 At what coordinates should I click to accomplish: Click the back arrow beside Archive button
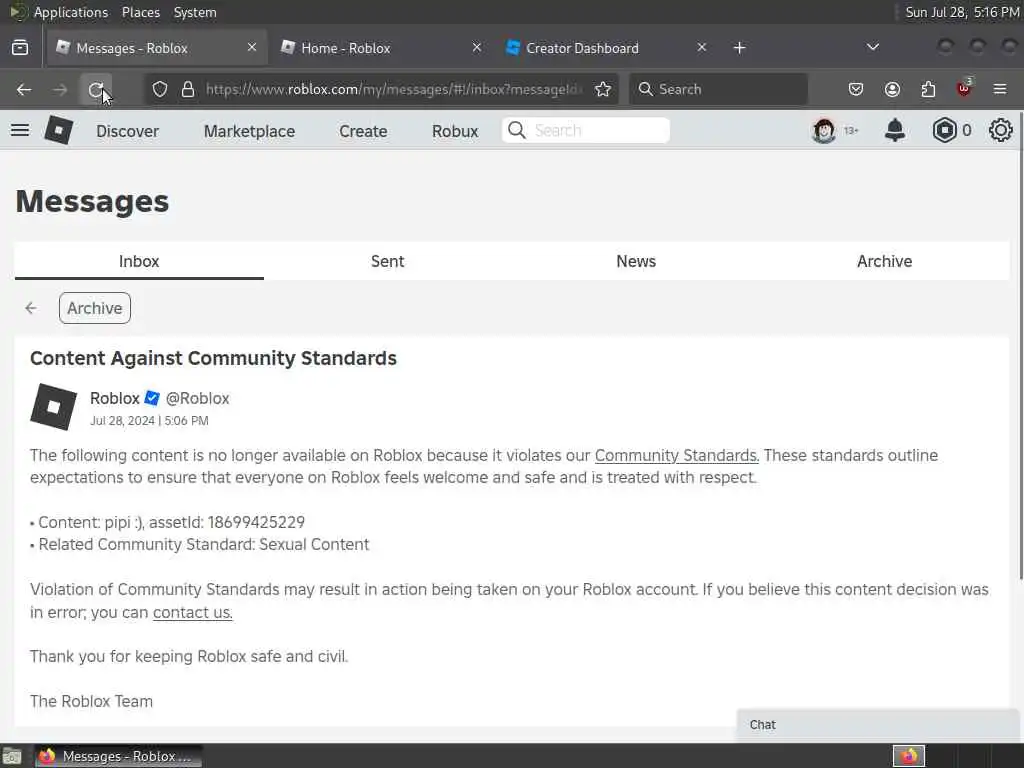click(31, 308)
